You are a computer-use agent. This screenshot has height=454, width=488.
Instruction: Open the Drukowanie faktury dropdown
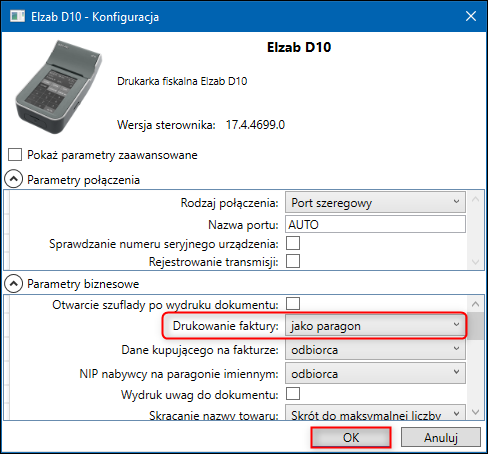[x=375, y=325]
